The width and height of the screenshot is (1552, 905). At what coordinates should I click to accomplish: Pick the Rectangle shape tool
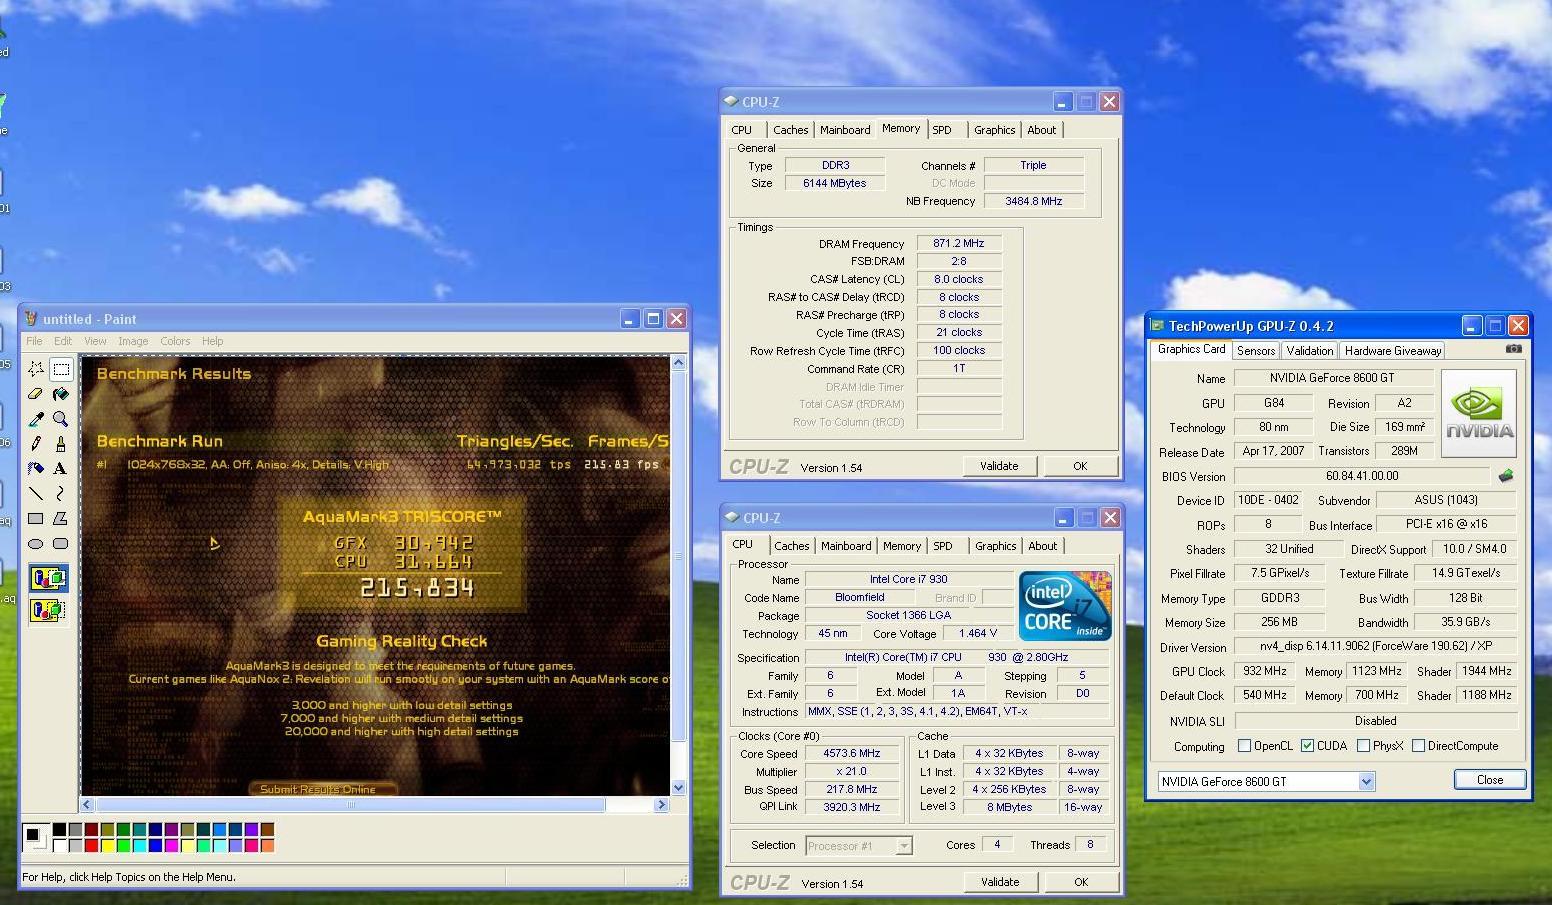click(36, 518)
